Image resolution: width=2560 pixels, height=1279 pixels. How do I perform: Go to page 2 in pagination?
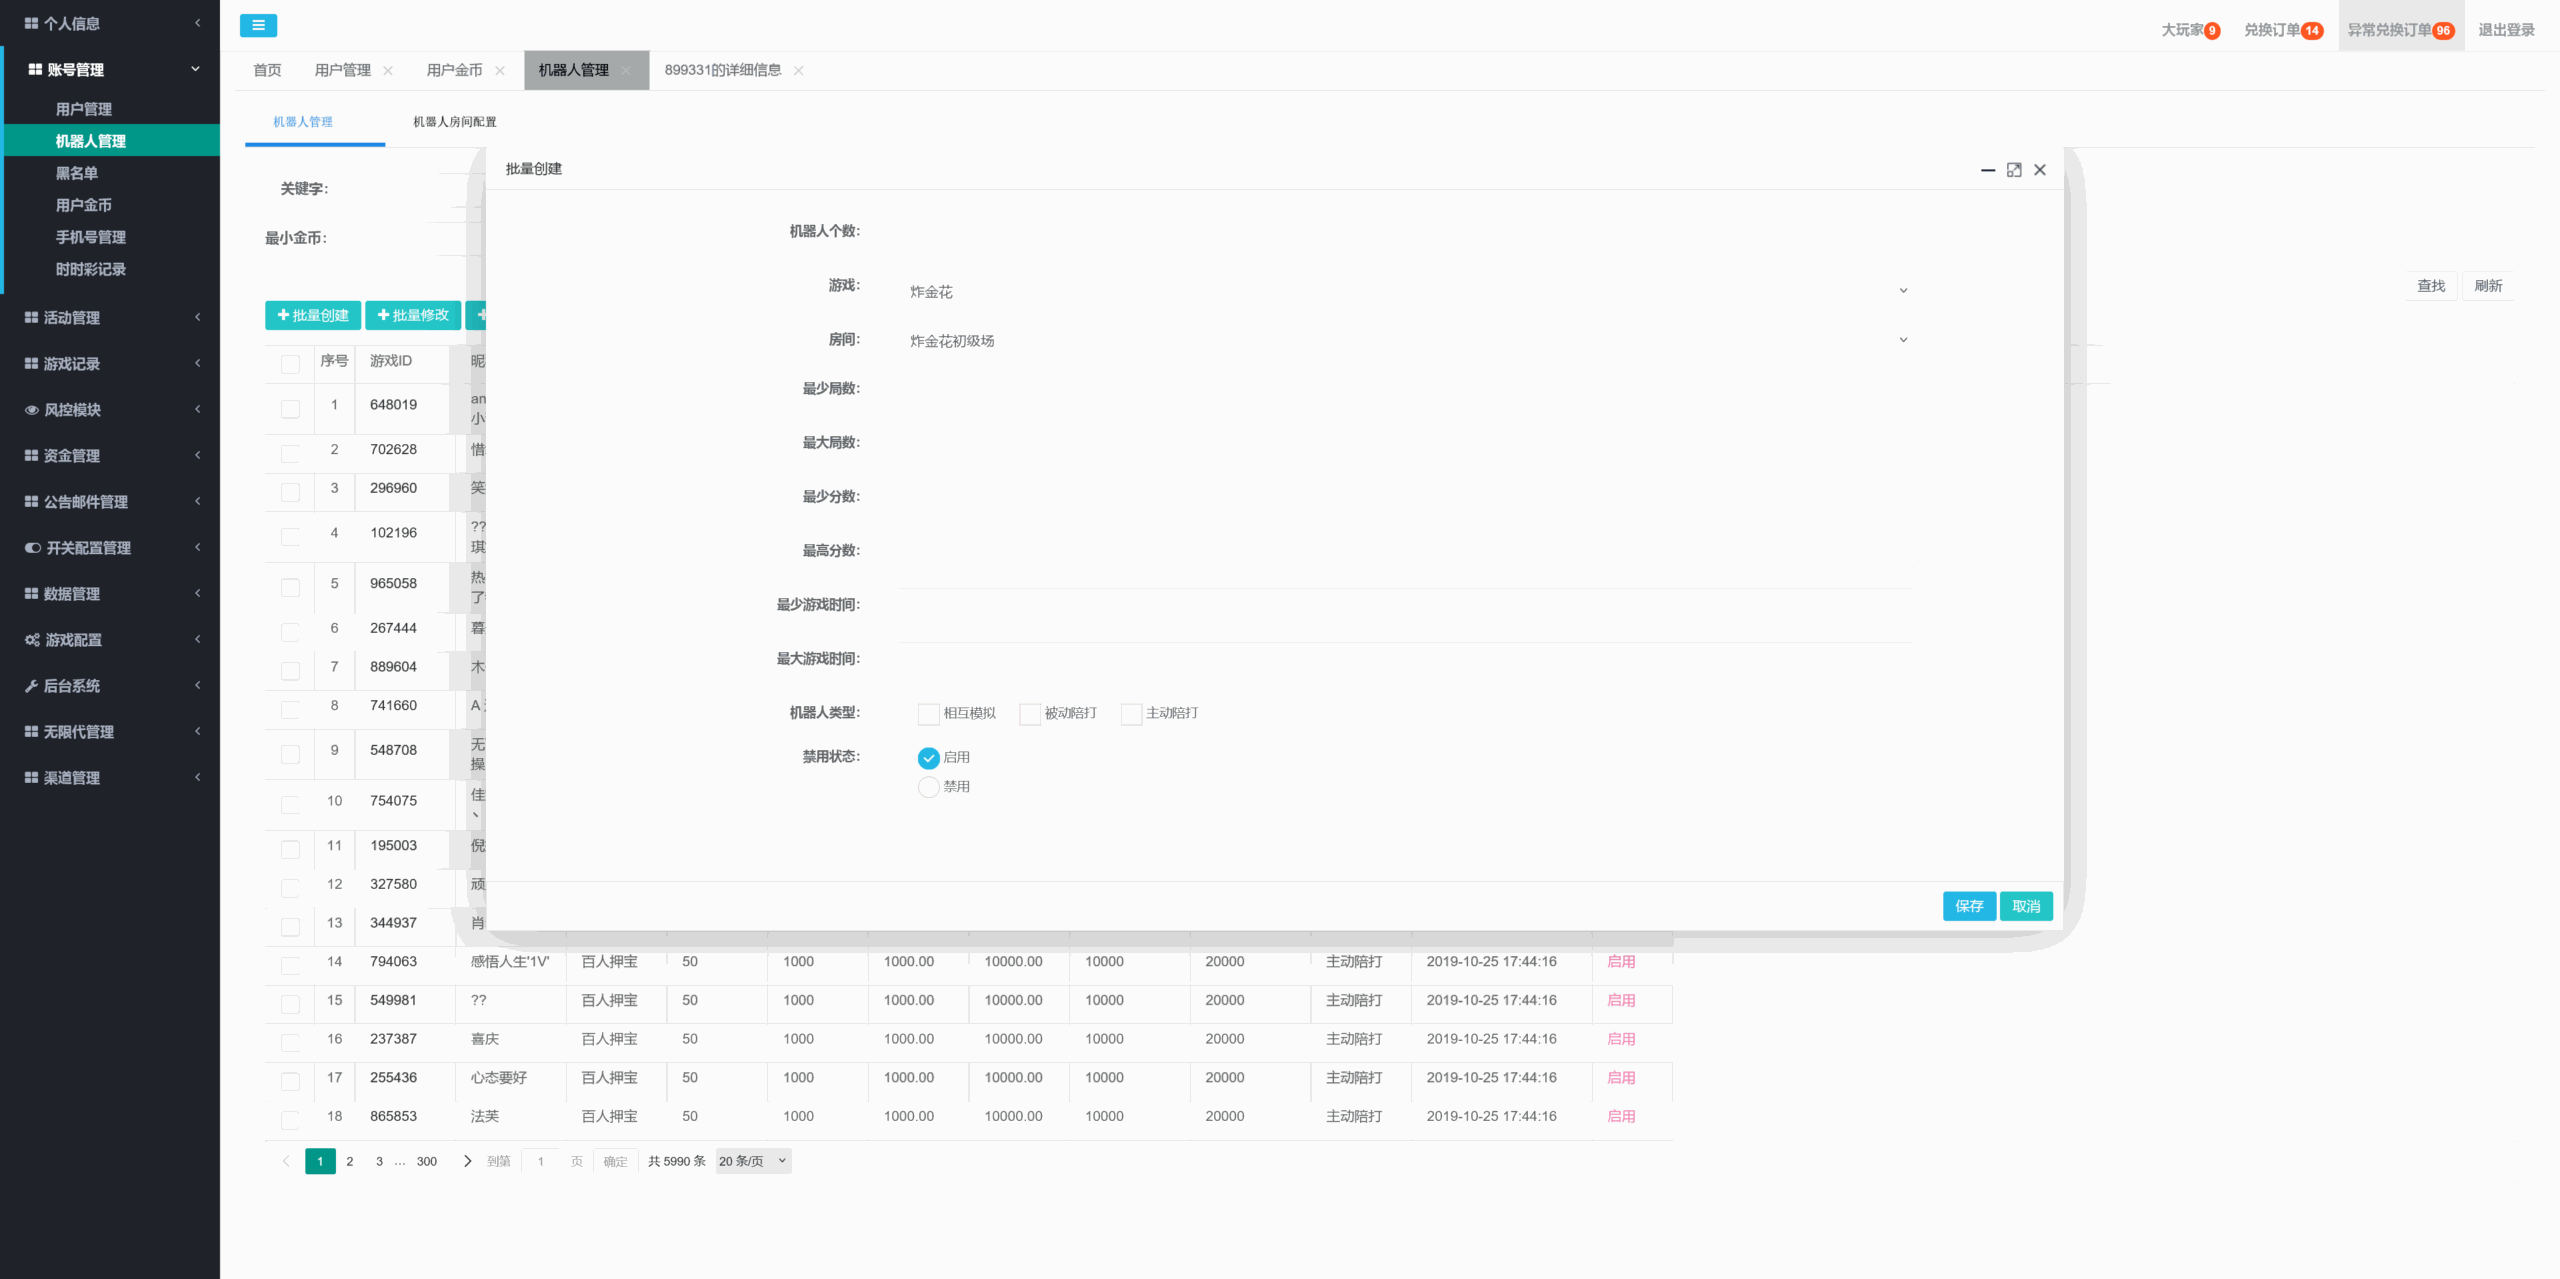[350, 1161]
